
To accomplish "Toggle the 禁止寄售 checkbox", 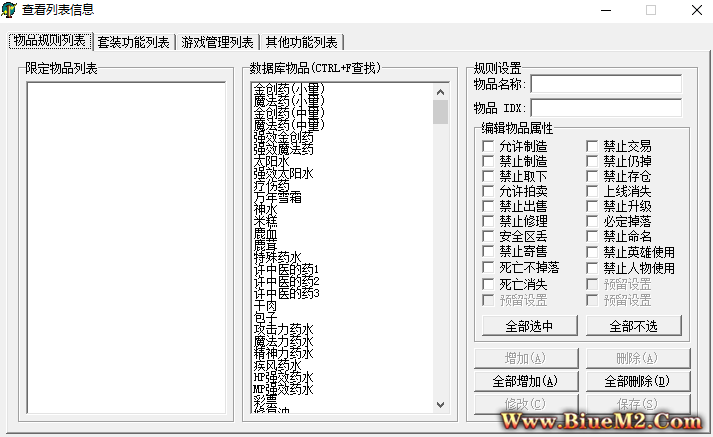I will coord(488,251).
